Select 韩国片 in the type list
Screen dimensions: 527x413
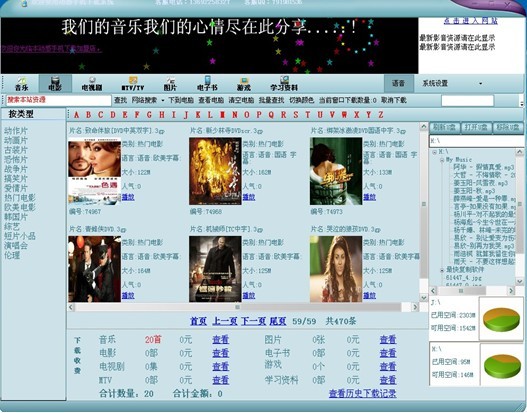click(16, 217)
